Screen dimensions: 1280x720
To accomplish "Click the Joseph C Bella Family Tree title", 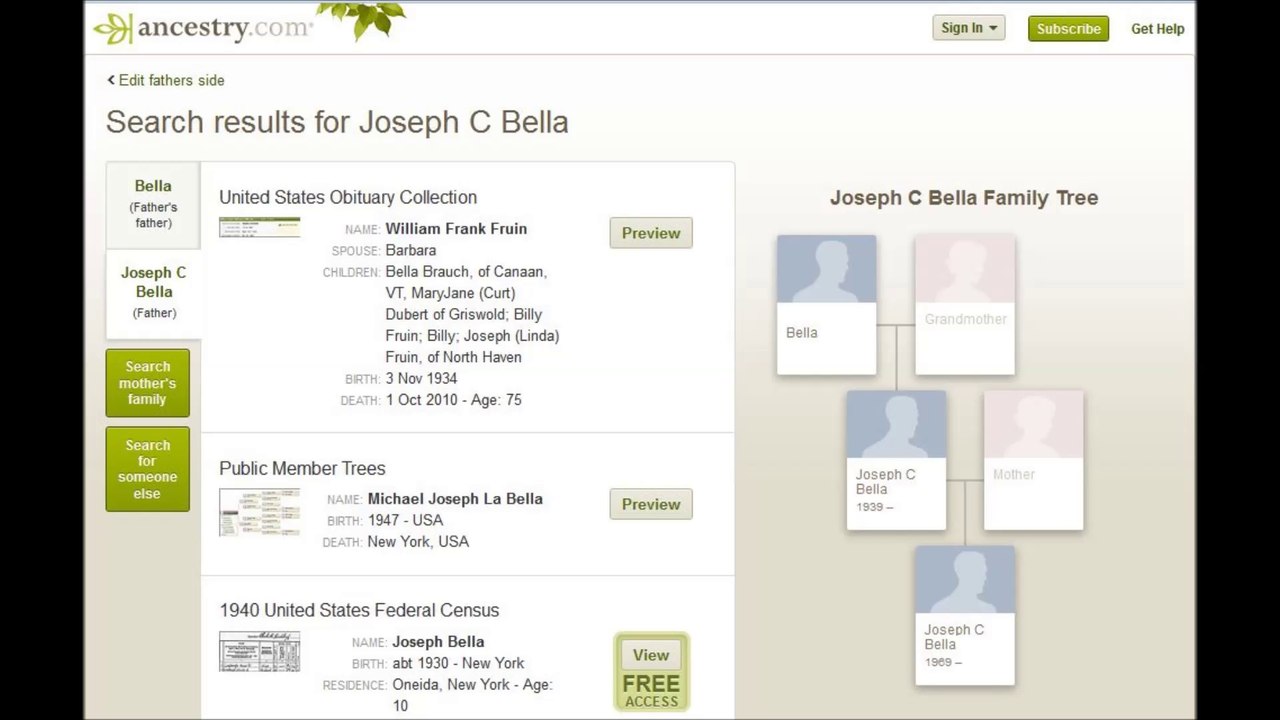I will (x=964, y=197).
